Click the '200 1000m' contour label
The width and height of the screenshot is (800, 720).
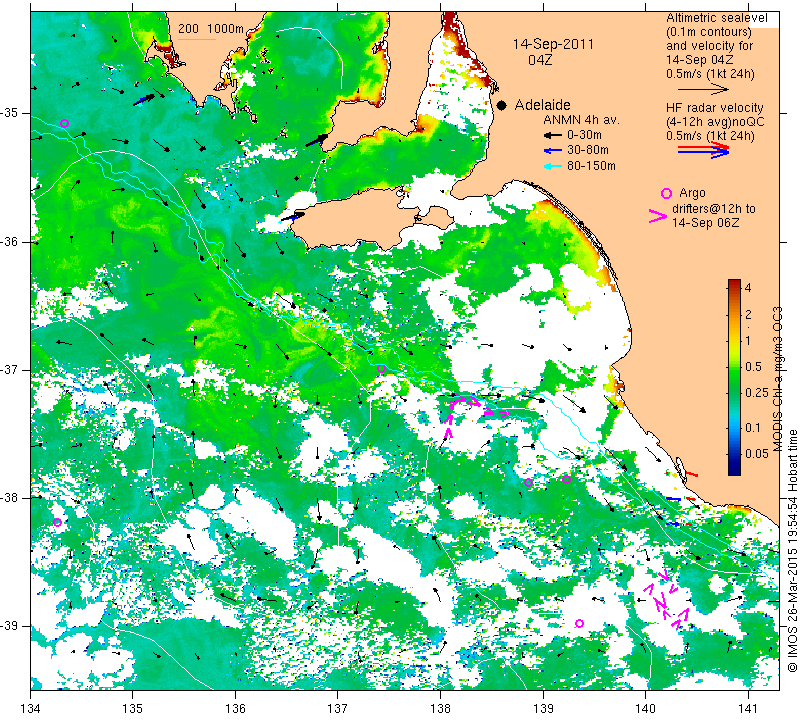coord(211,29)
